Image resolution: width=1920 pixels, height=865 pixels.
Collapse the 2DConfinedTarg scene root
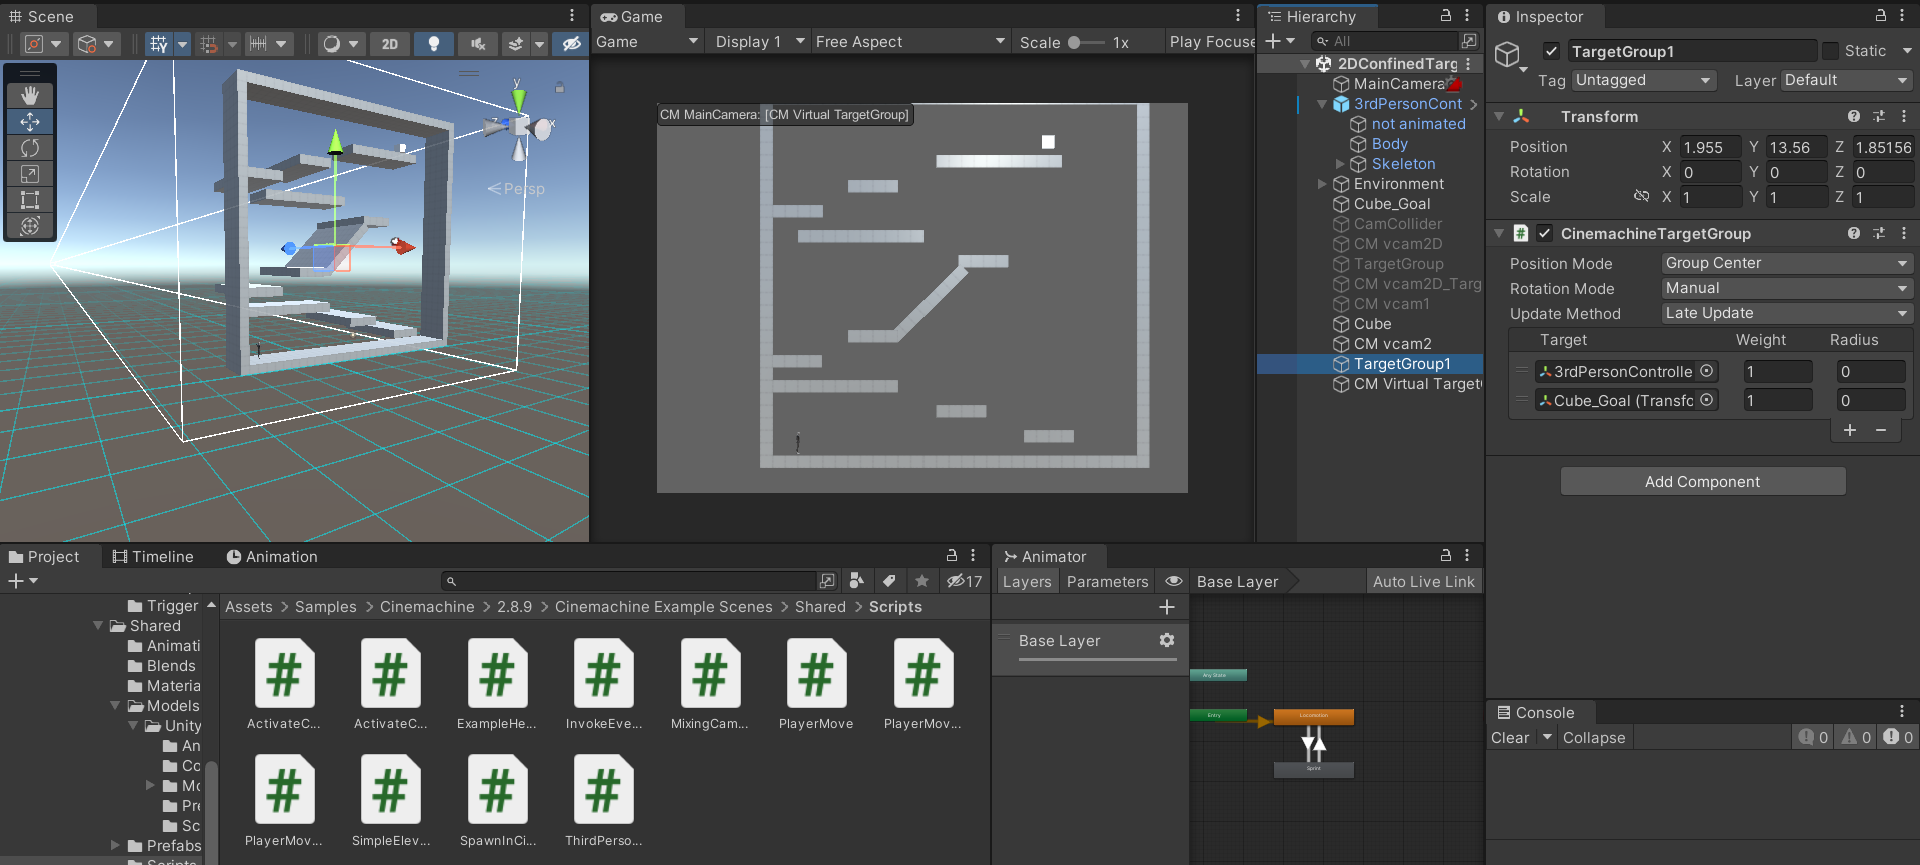(x=1305, y=64)
